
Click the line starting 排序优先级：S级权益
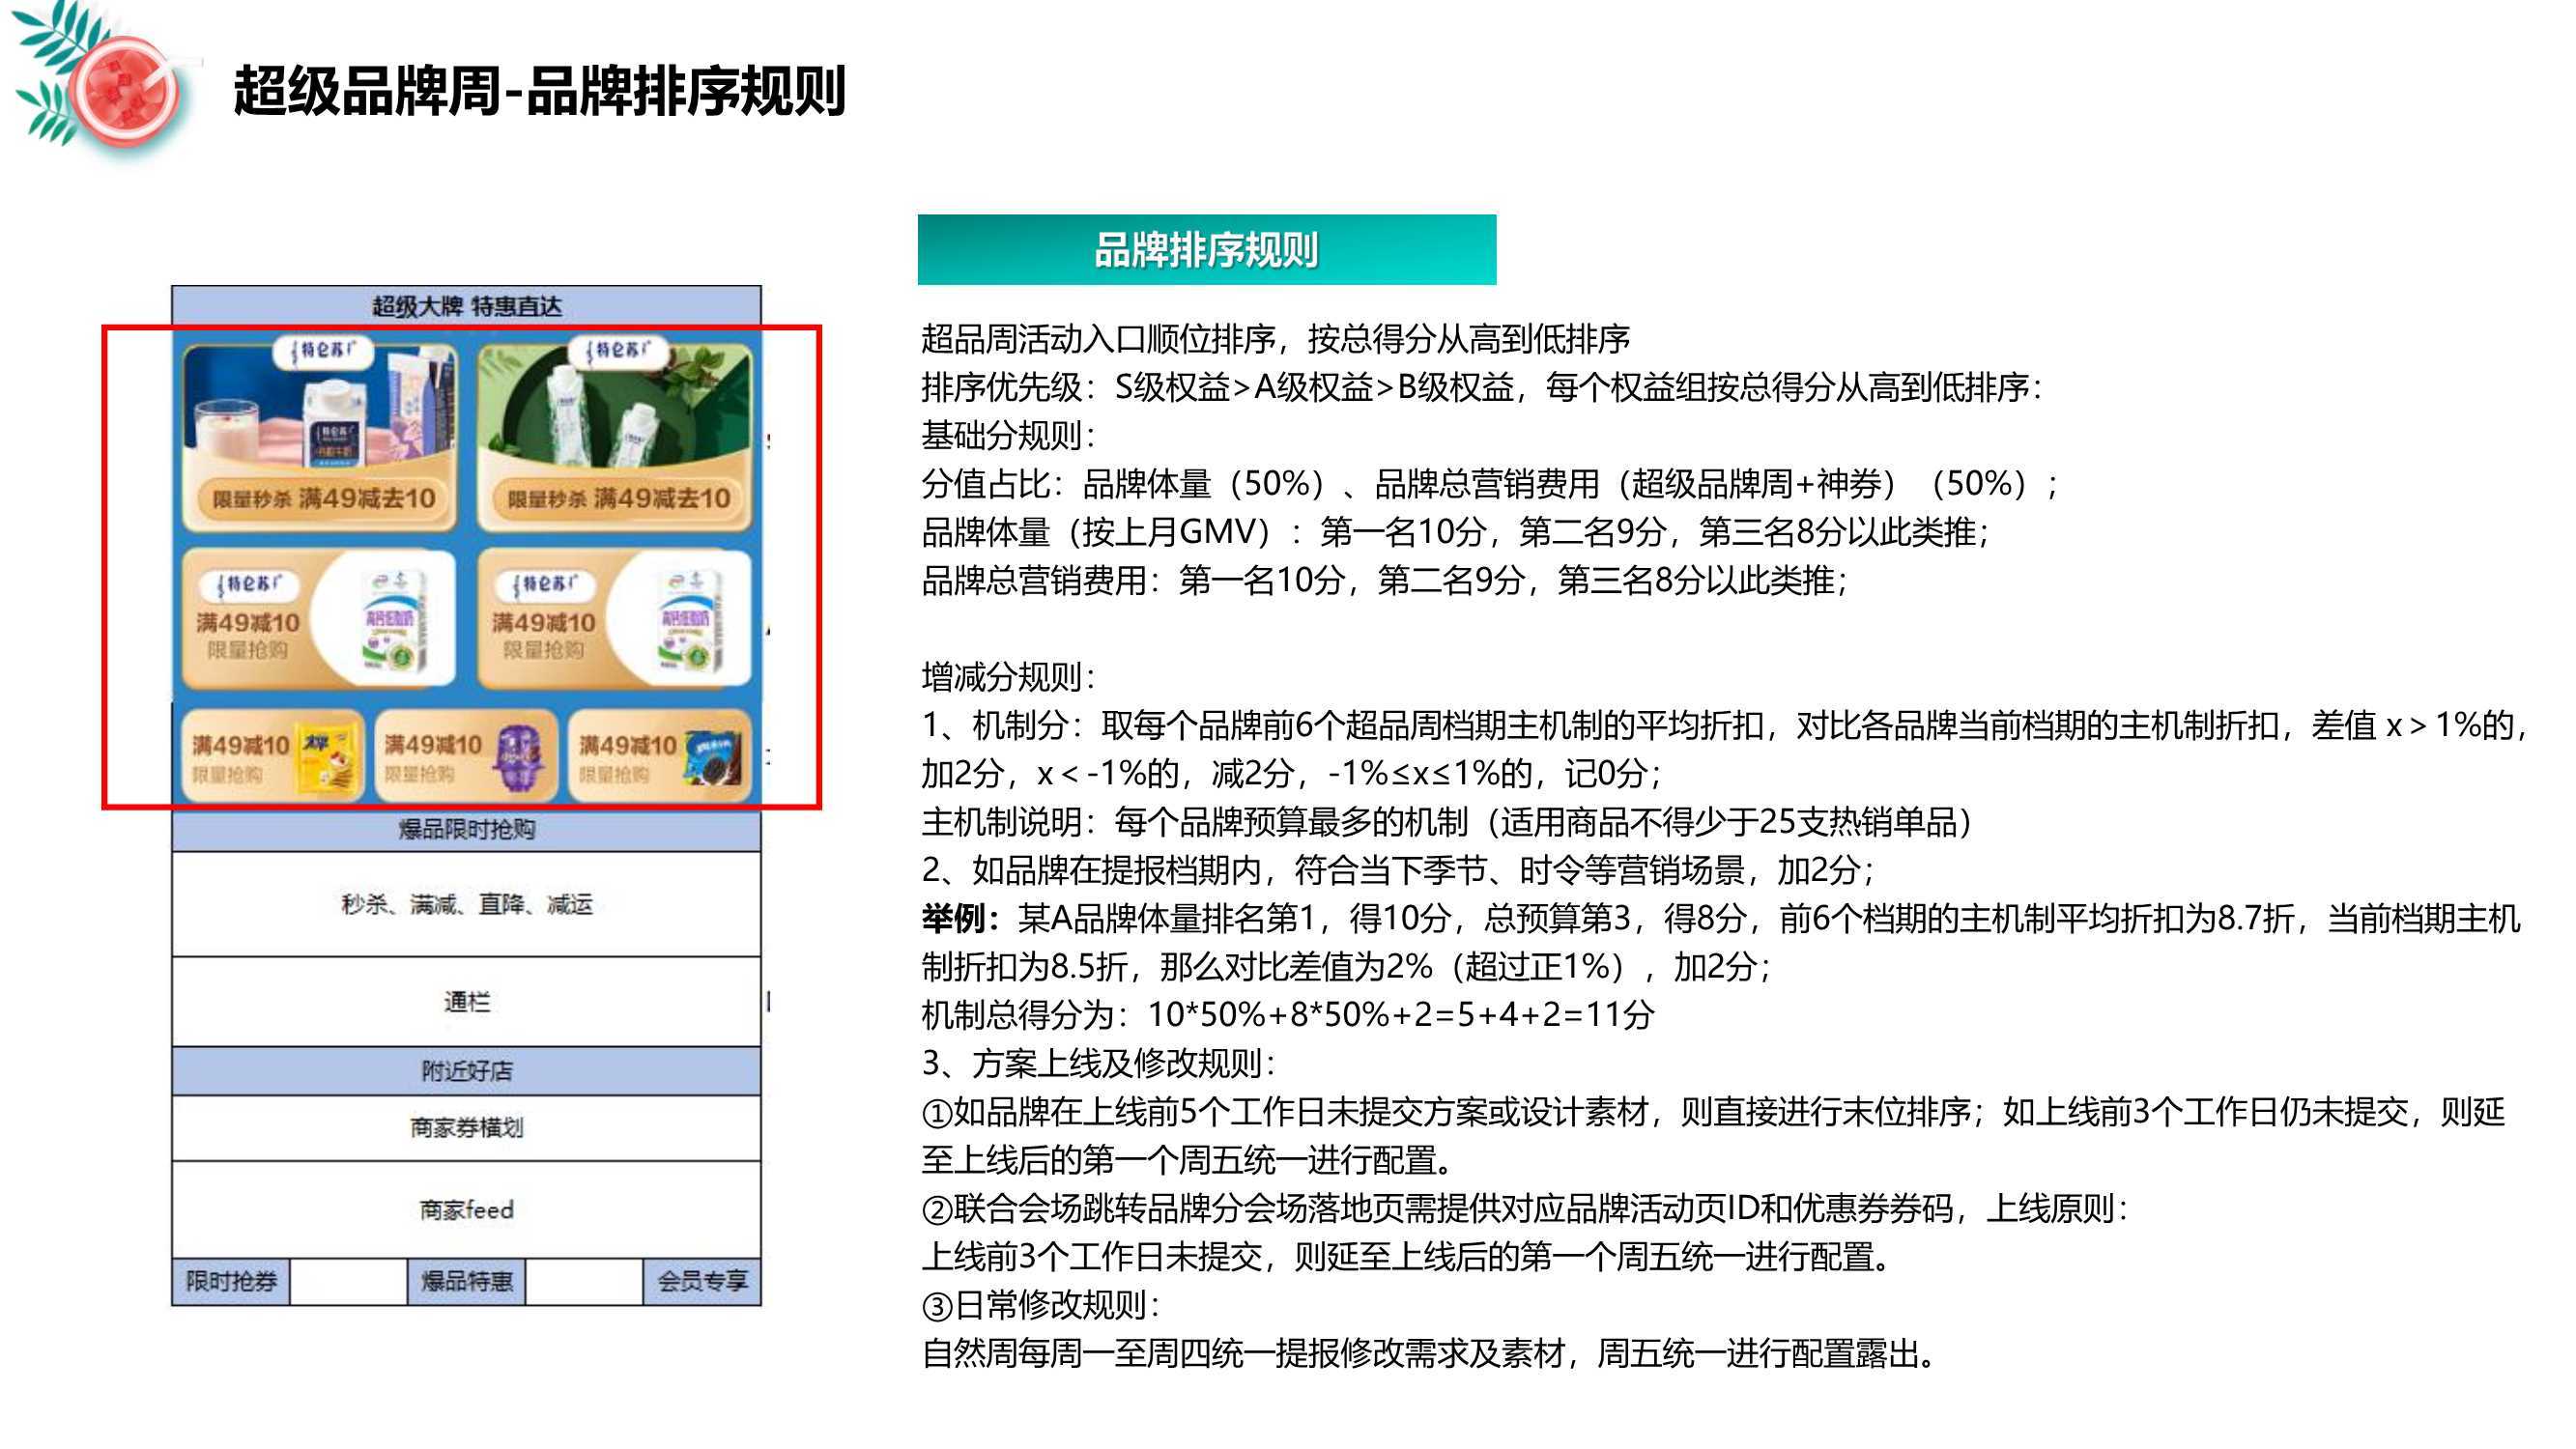pyautogui.click(x=1481, y=387)
